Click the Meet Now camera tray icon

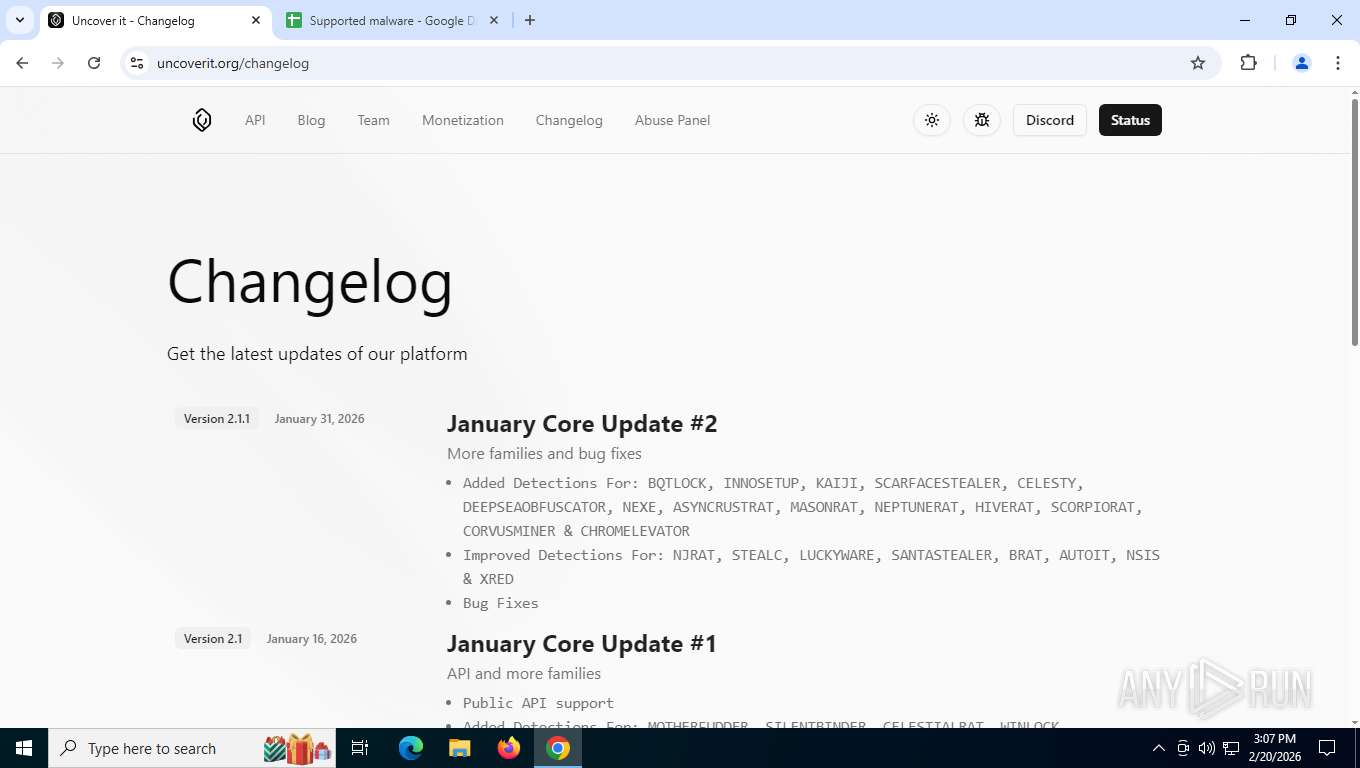[x=1183, y=748]
